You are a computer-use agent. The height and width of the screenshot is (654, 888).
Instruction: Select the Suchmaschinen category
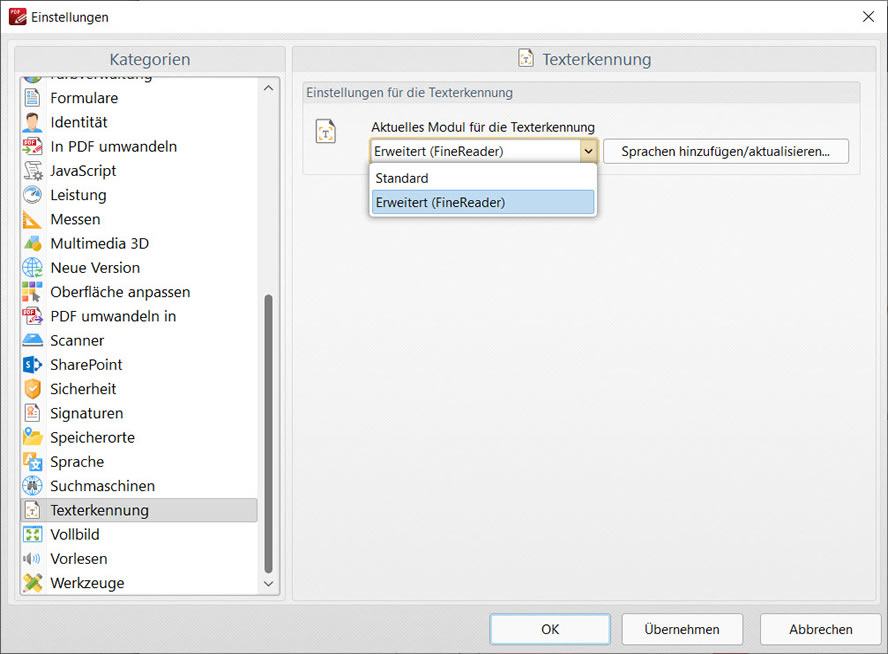point(139,486)
